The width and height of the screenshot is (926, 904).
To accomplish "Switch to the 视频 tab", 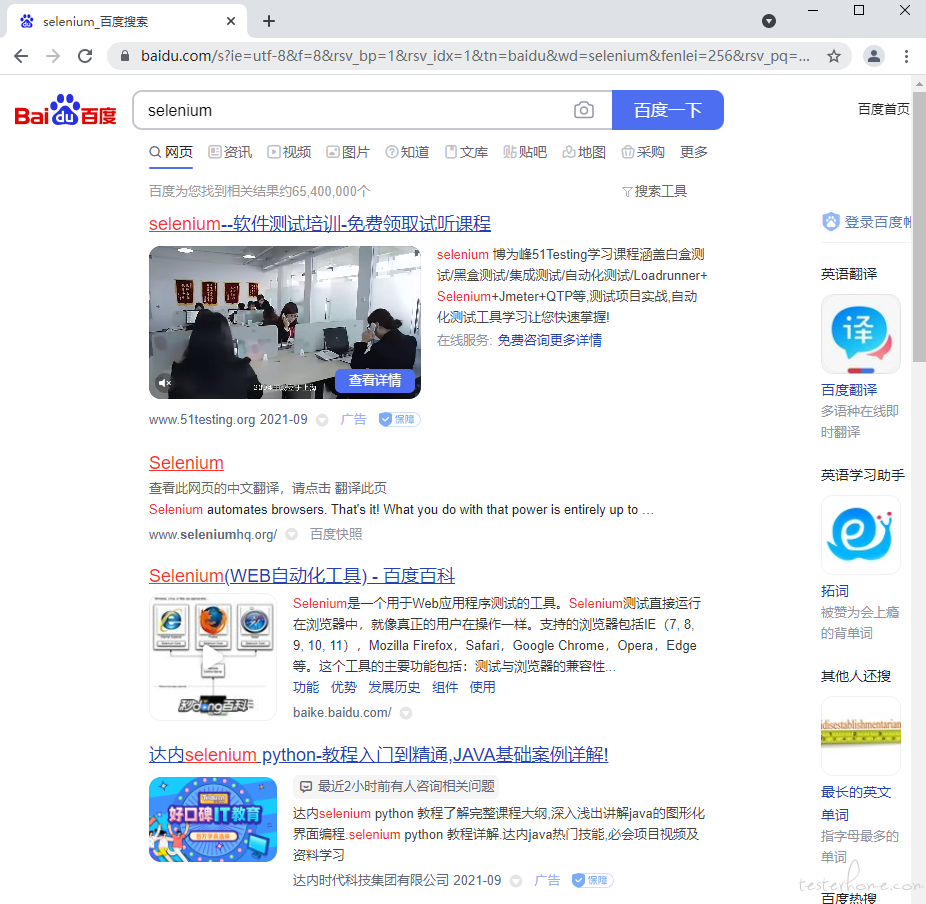I will [x=289, y=152].
